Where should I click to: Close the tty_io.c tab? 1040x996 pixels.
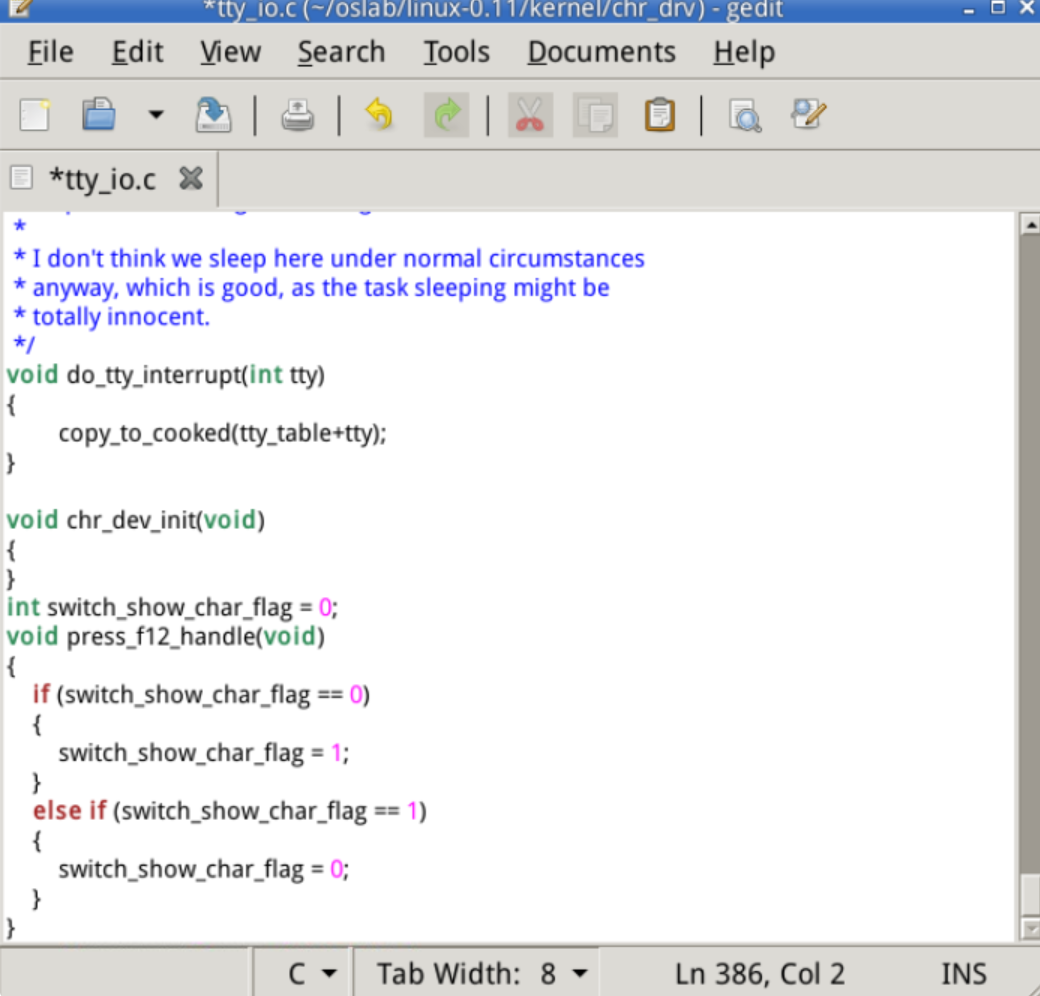[x=190, y=179]
